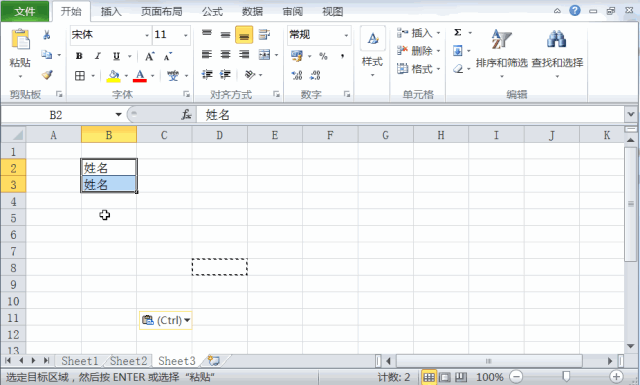
Task: Cut selection with the scissors icon
Action: 47,35
